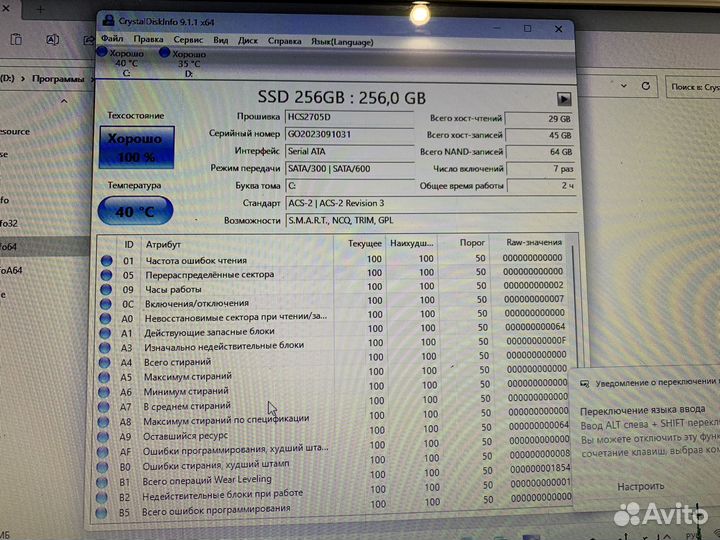Image resolution: width=720 pixels, height=540 pixels.
Task: Expand the Explorer address bar dropdown chevron
Action: pos(624,85)
